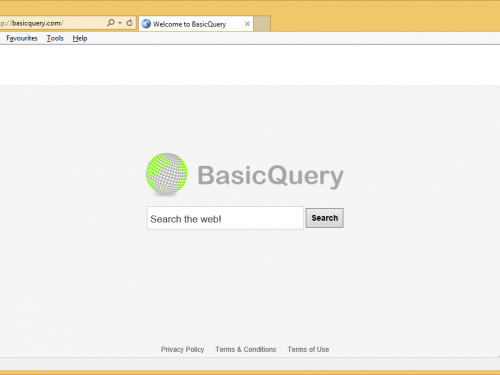Open the Terms & Conditions link
This screenshot has width=500, height=375.
[x=246, y=349]
